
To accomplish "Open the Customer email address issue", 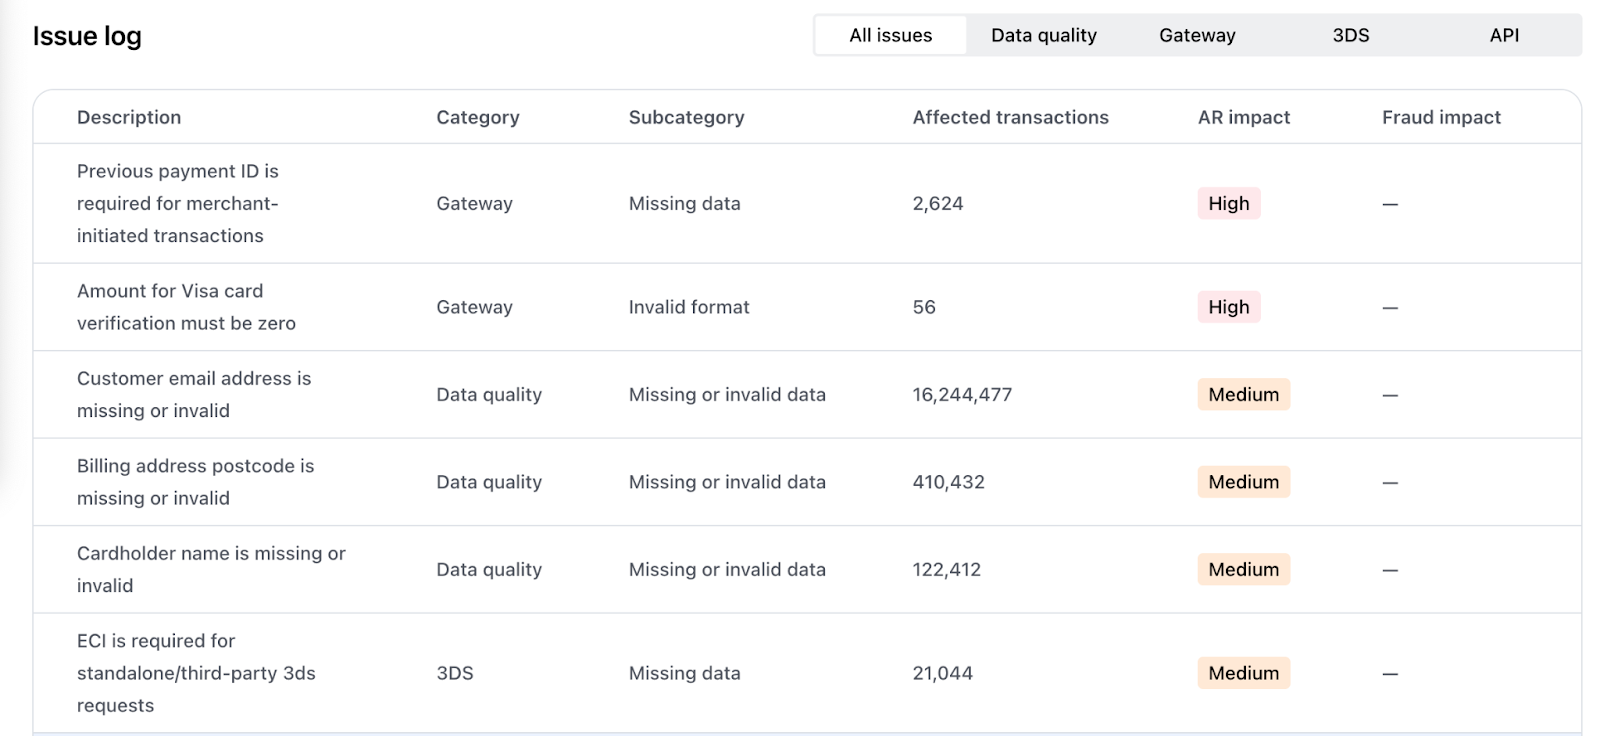I will 807,394.
